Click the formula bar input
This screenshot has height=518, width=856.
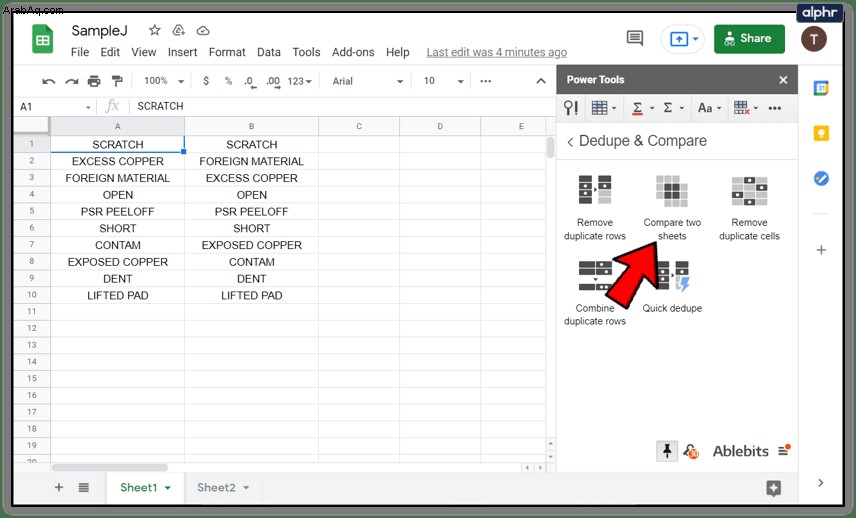point(343,106)
